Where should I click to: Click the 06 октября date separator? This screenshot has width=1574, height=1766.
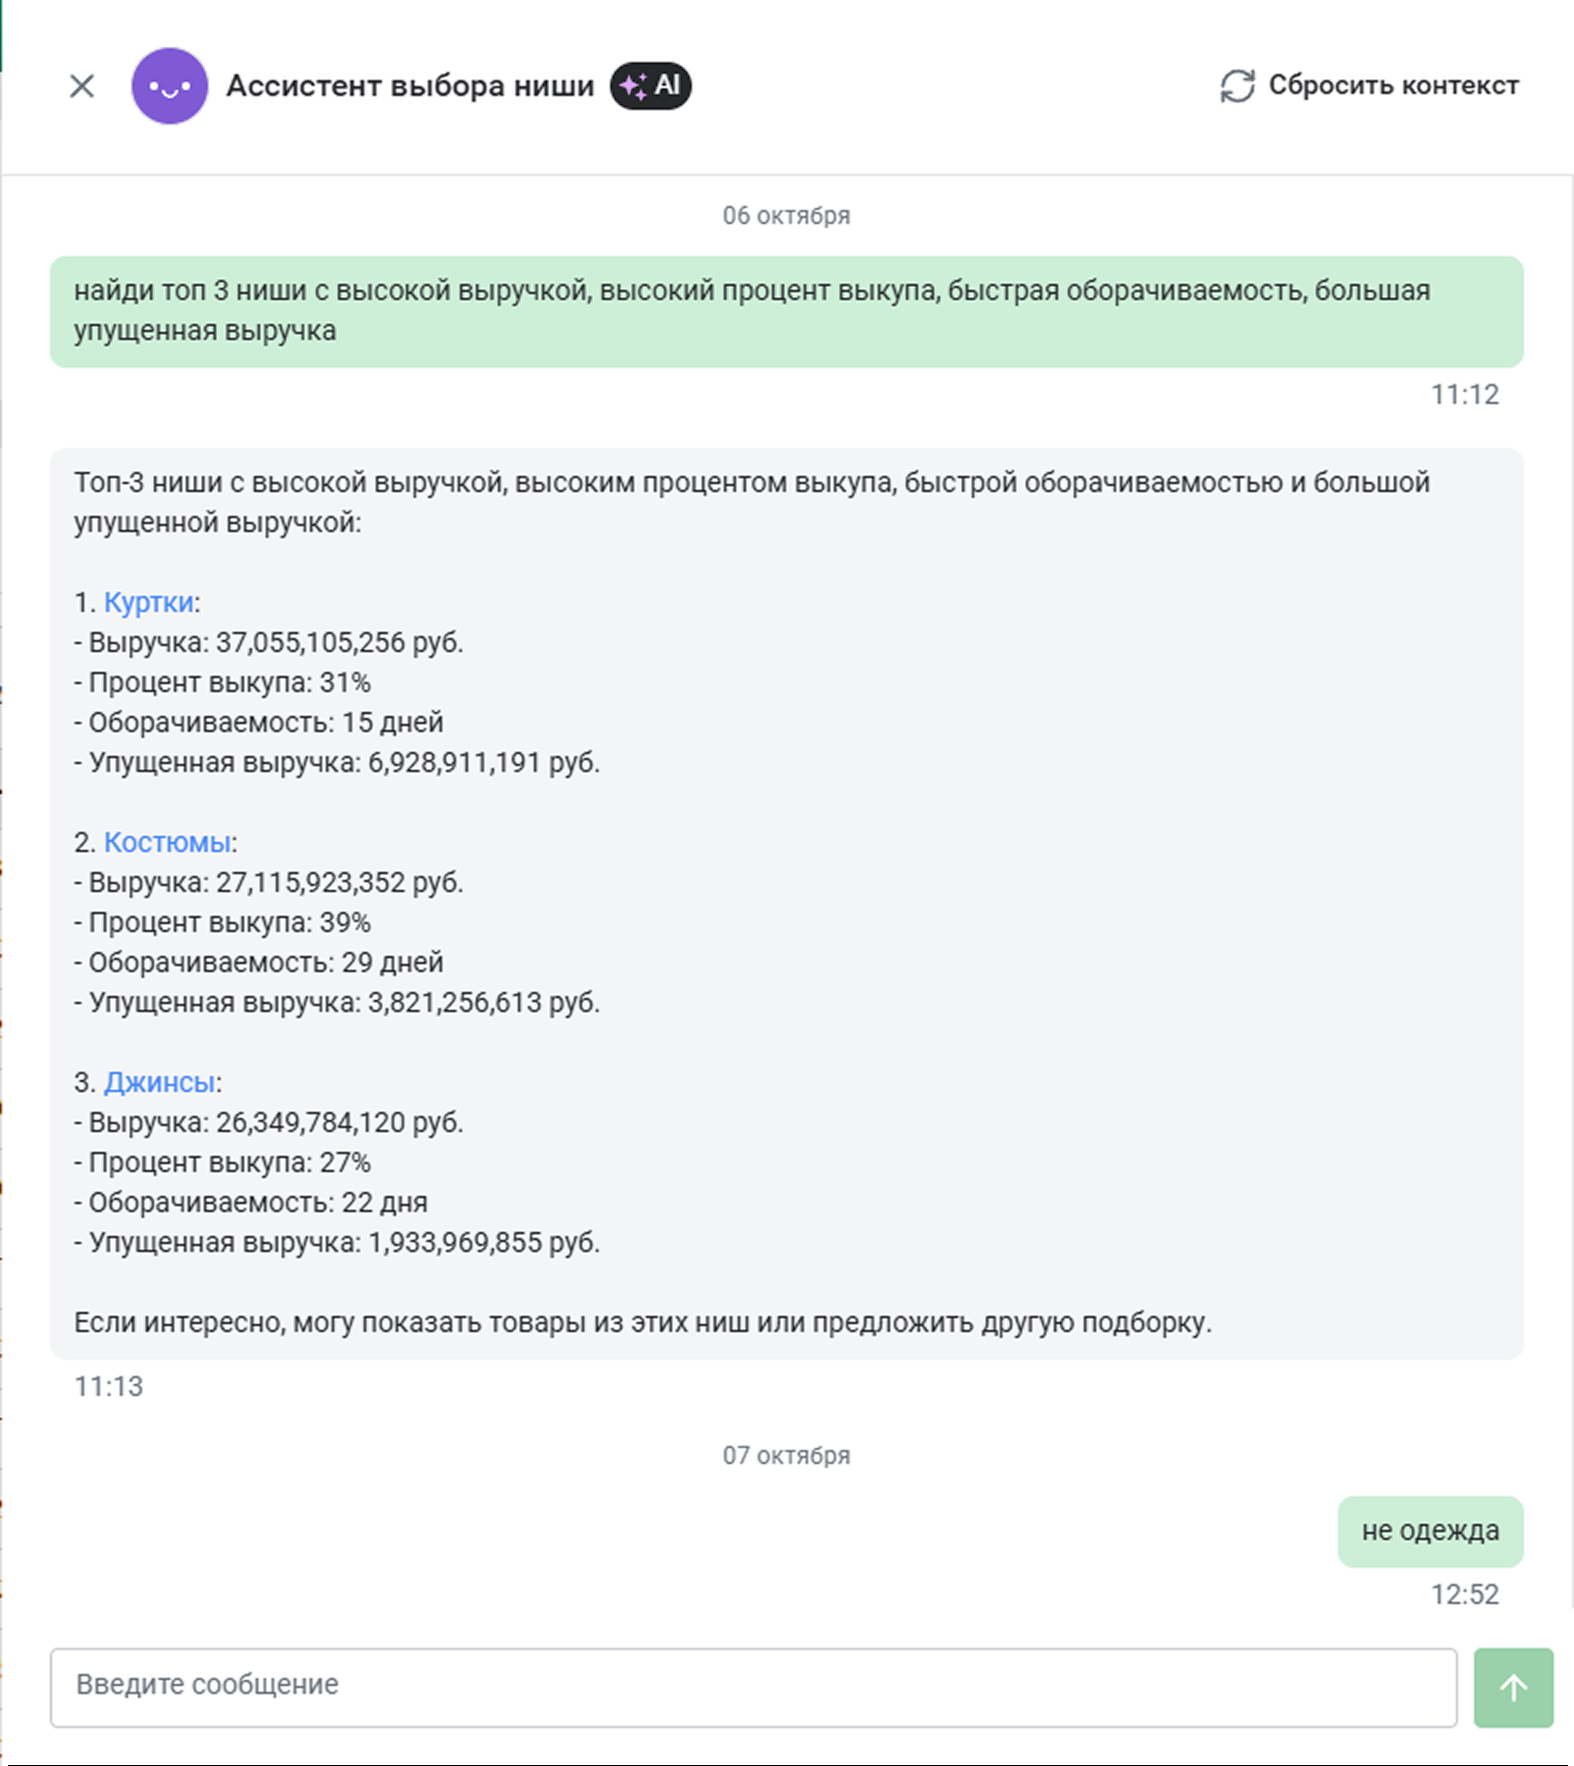coord(786,216)
